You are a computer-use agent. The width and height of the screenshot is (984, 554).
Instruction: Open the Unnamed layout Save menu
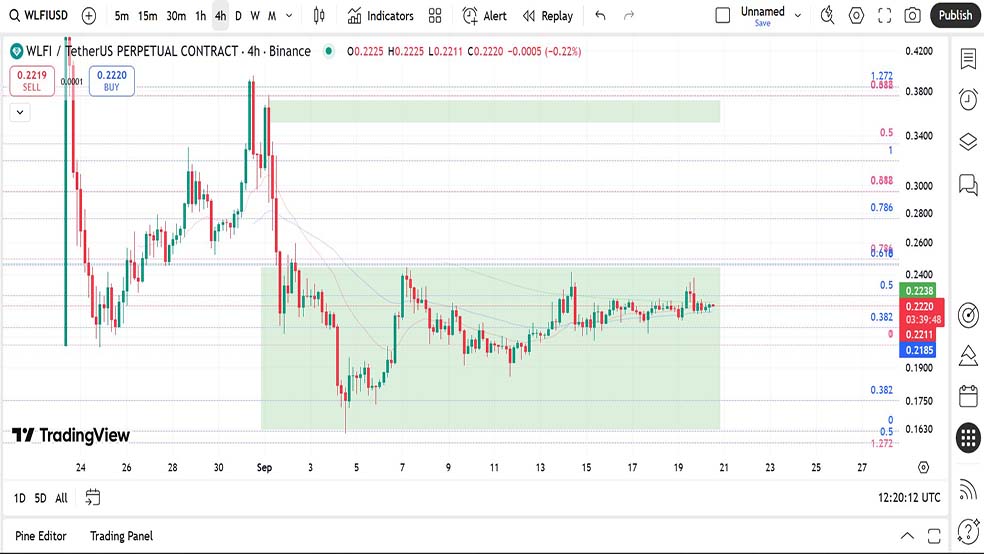tap(762, 16)
